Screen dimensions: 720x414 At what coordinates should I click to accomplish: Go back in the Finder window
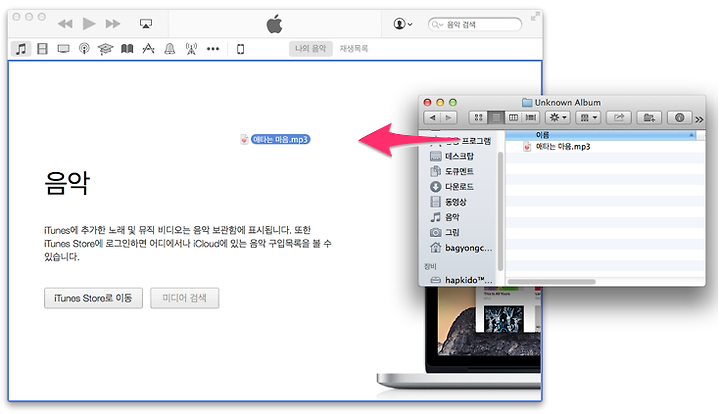[x=432, y=118]
